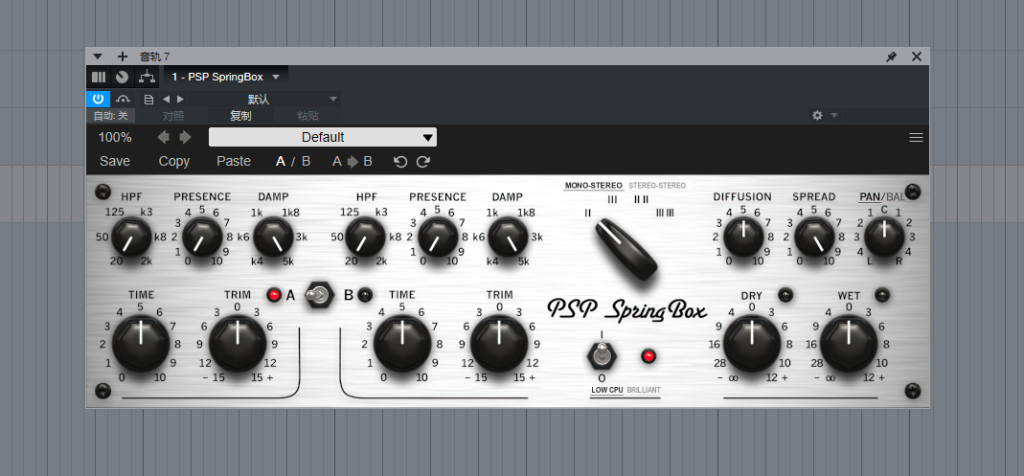Click channel A TRIM knob
Image resolution: width=1024 pixels, height=476 pixels.
click(x=237, y=343)
